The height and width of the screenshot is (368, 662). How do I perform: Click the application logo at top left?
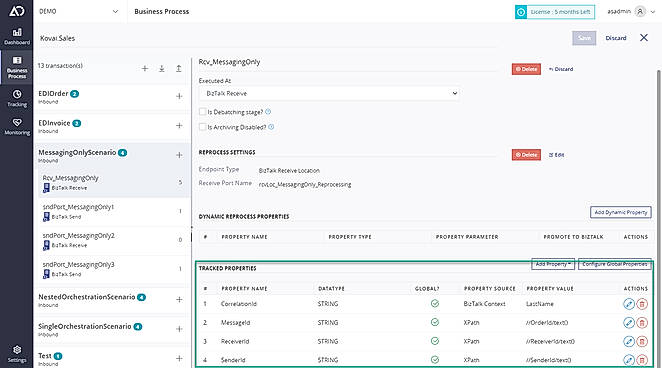click(x=17, y=11)
